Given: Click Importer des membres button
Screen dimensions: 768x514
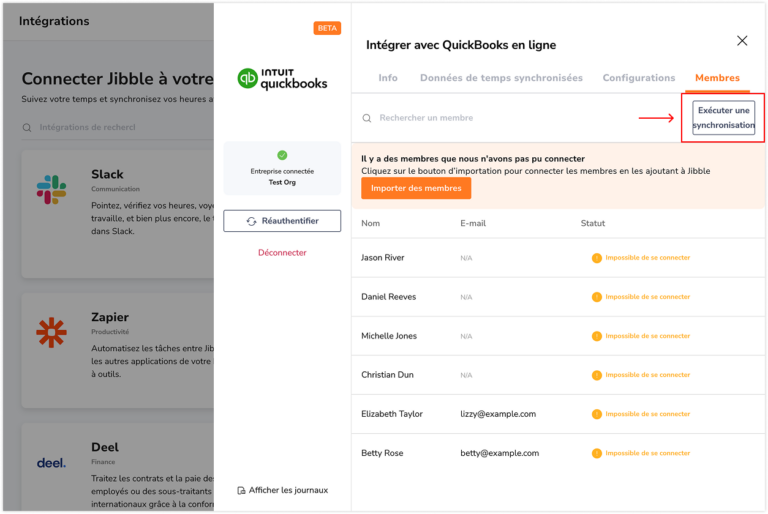Looking at the screenshot, I should [x=416, y=188].
